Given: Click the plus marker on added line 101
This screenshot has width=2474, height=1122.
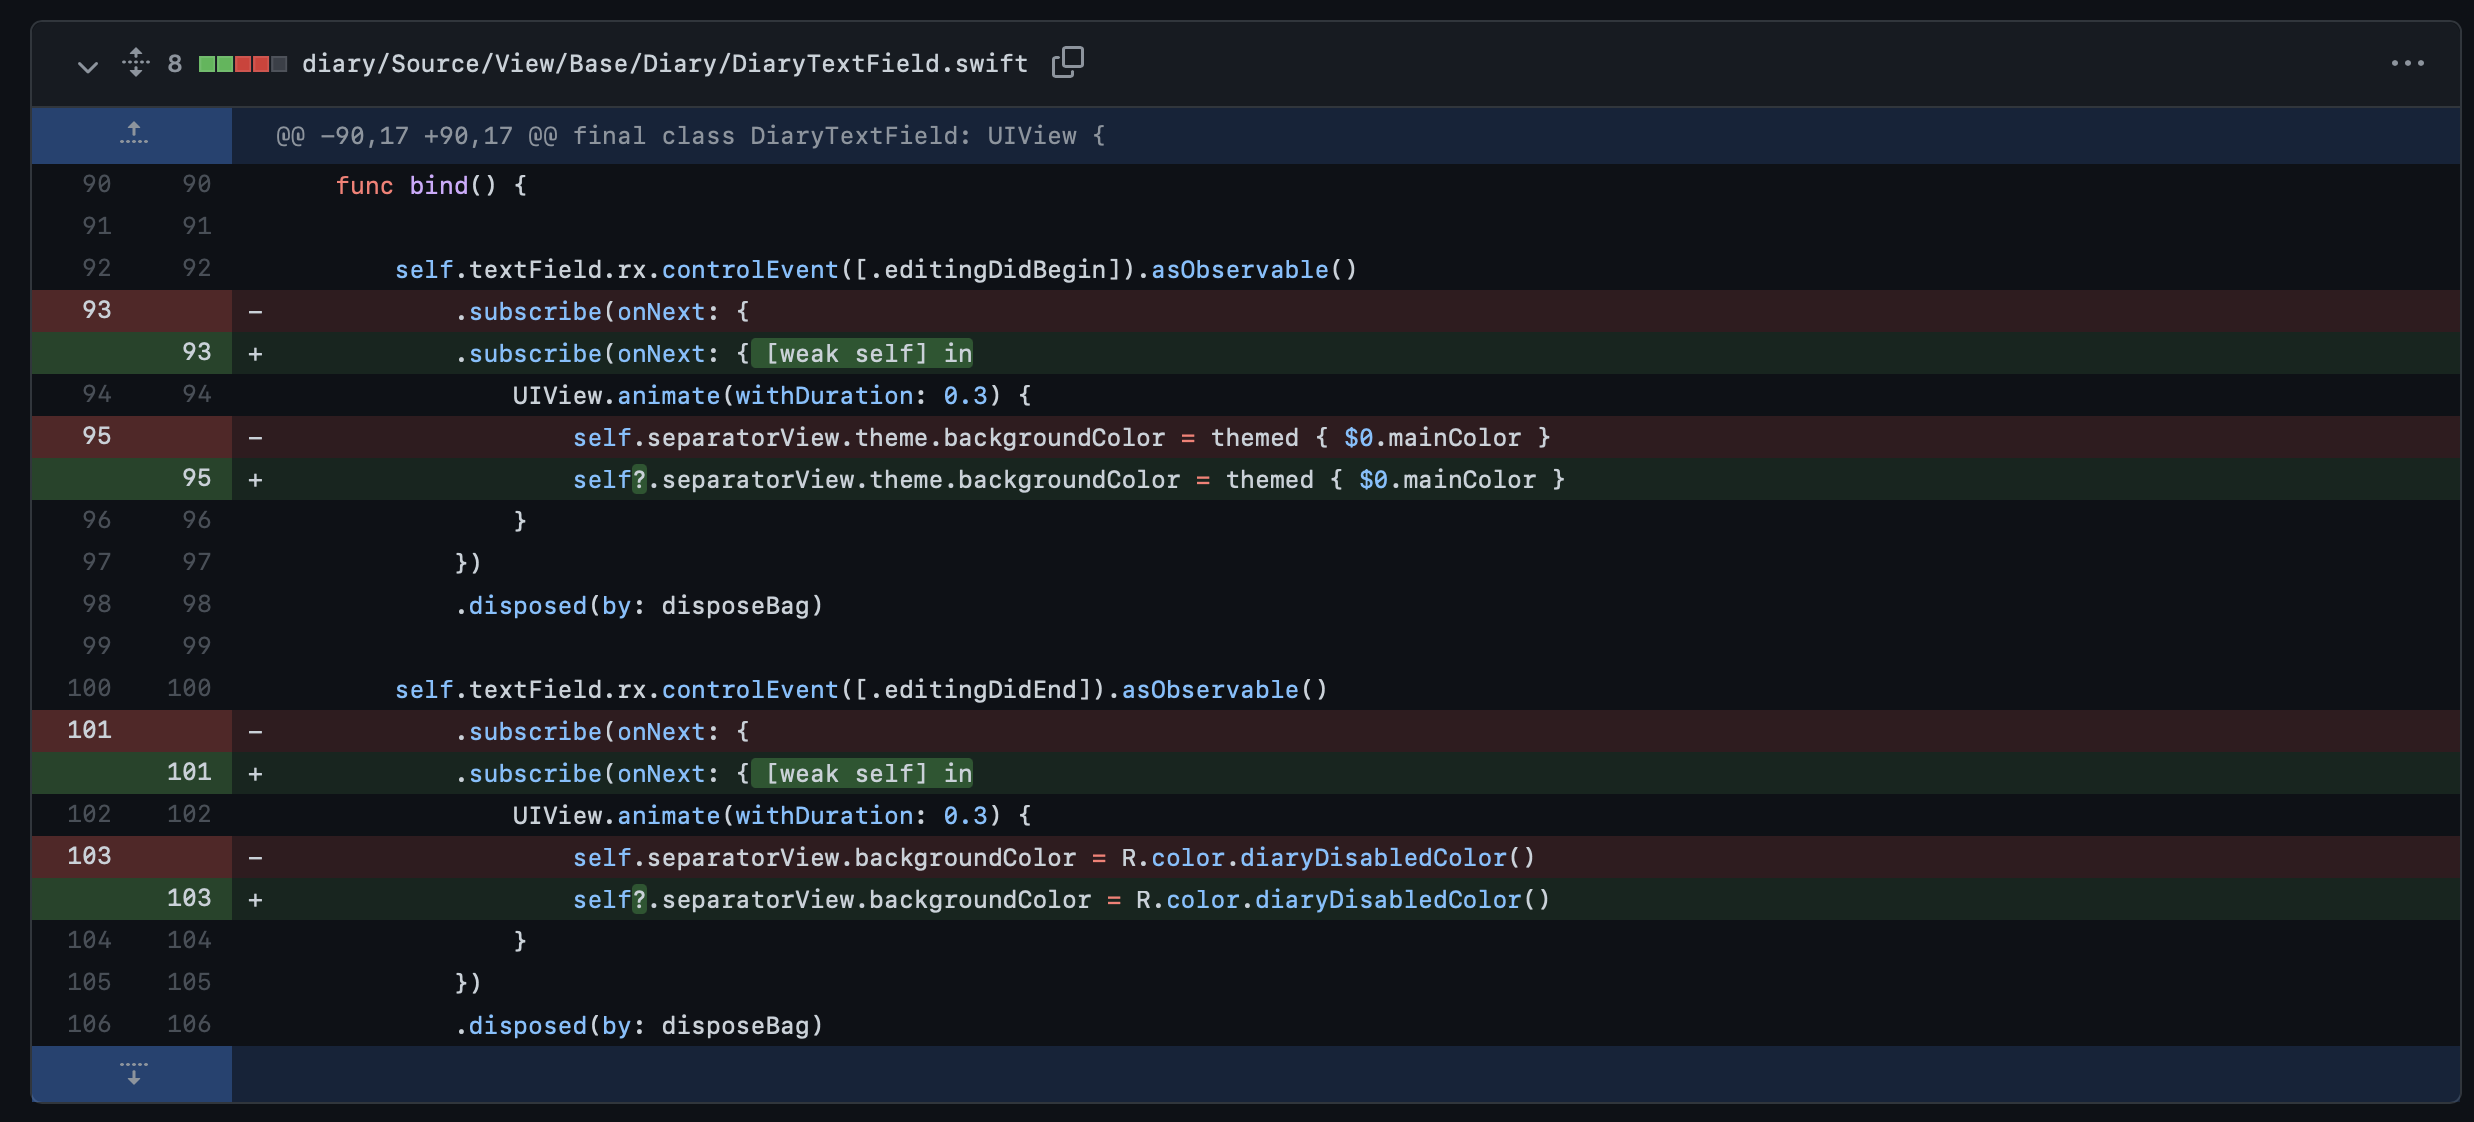Looking at the screenshot, I should click(x=256, y=774).
